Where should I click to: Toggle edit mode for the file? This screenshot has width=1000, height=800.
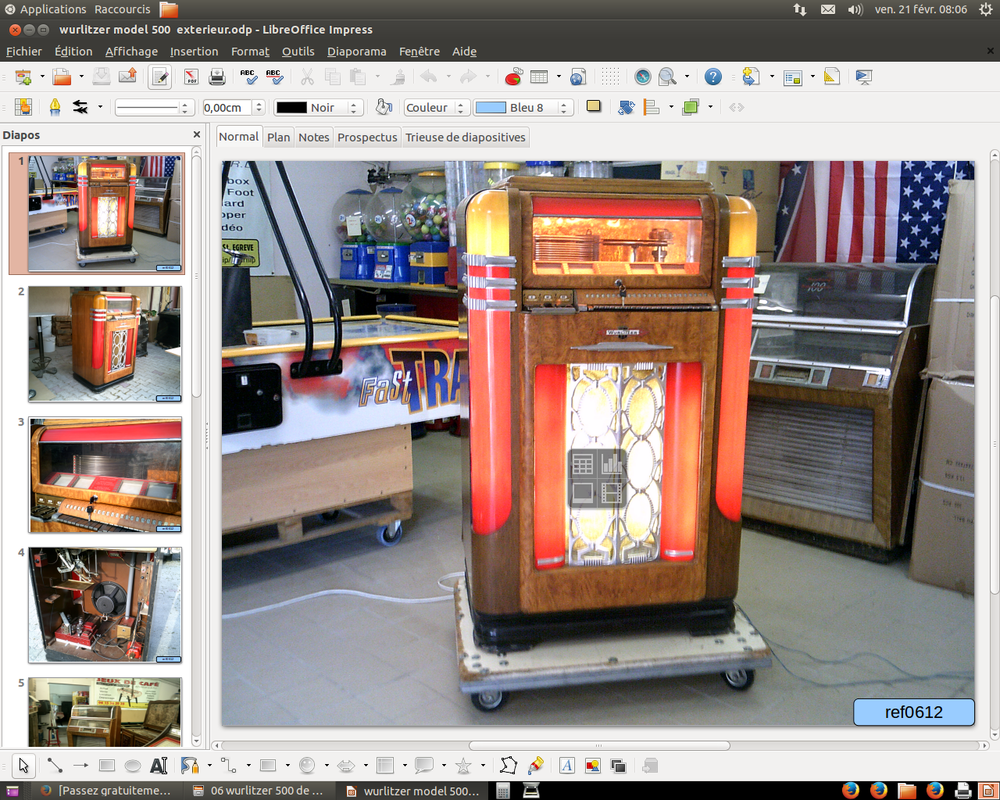pos(160,76)
